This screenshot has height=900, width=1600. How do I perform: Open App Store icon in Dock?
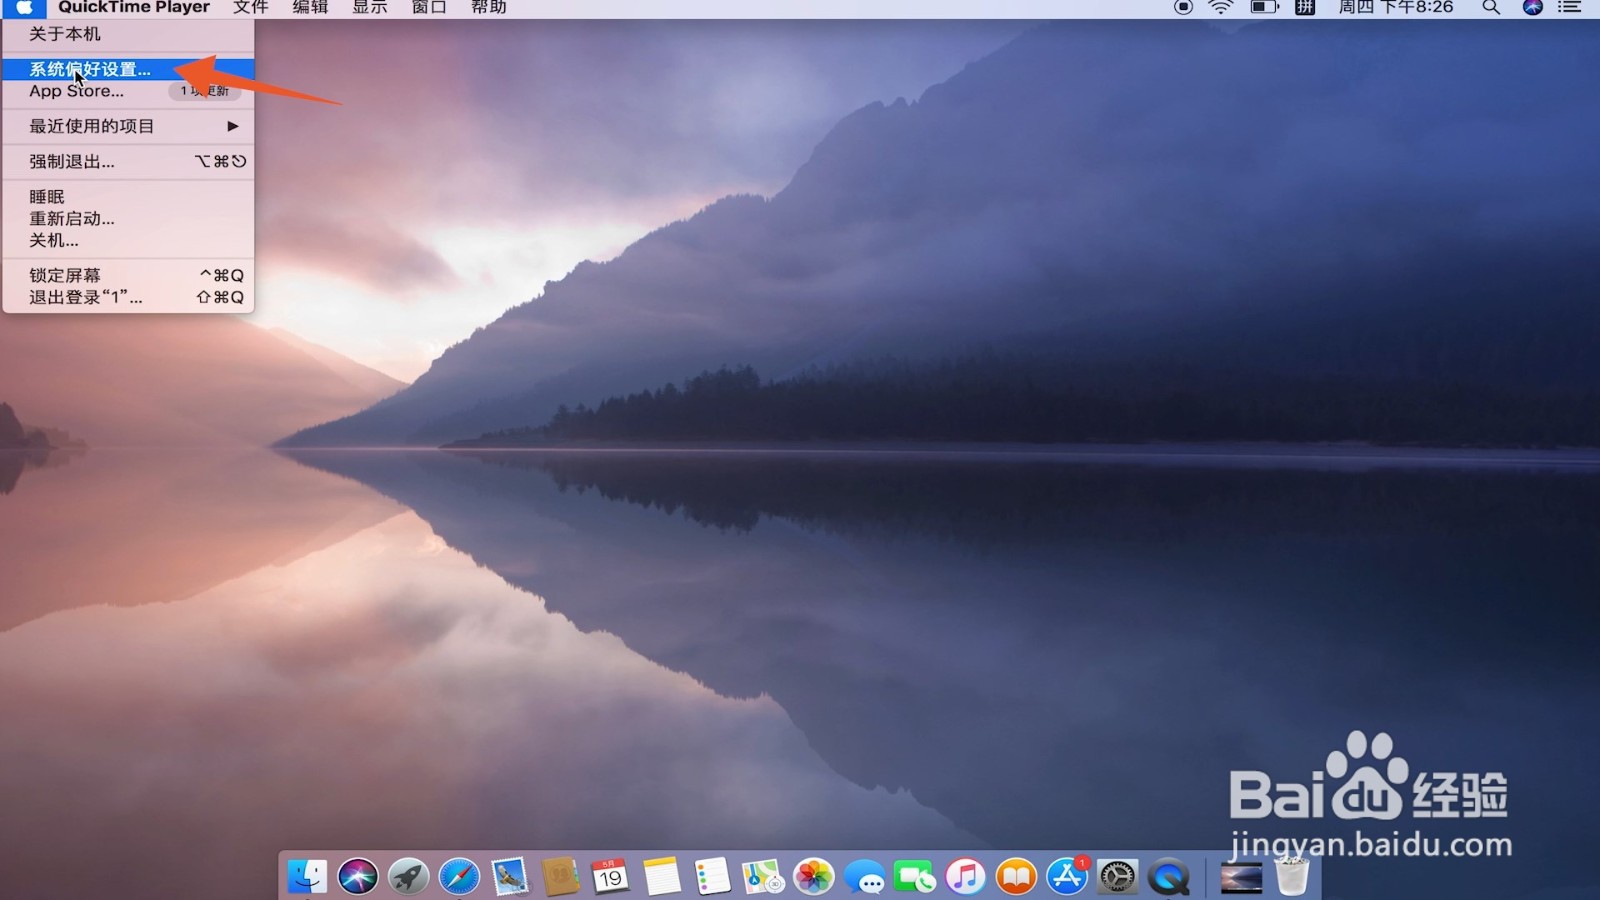point(1067,877)
